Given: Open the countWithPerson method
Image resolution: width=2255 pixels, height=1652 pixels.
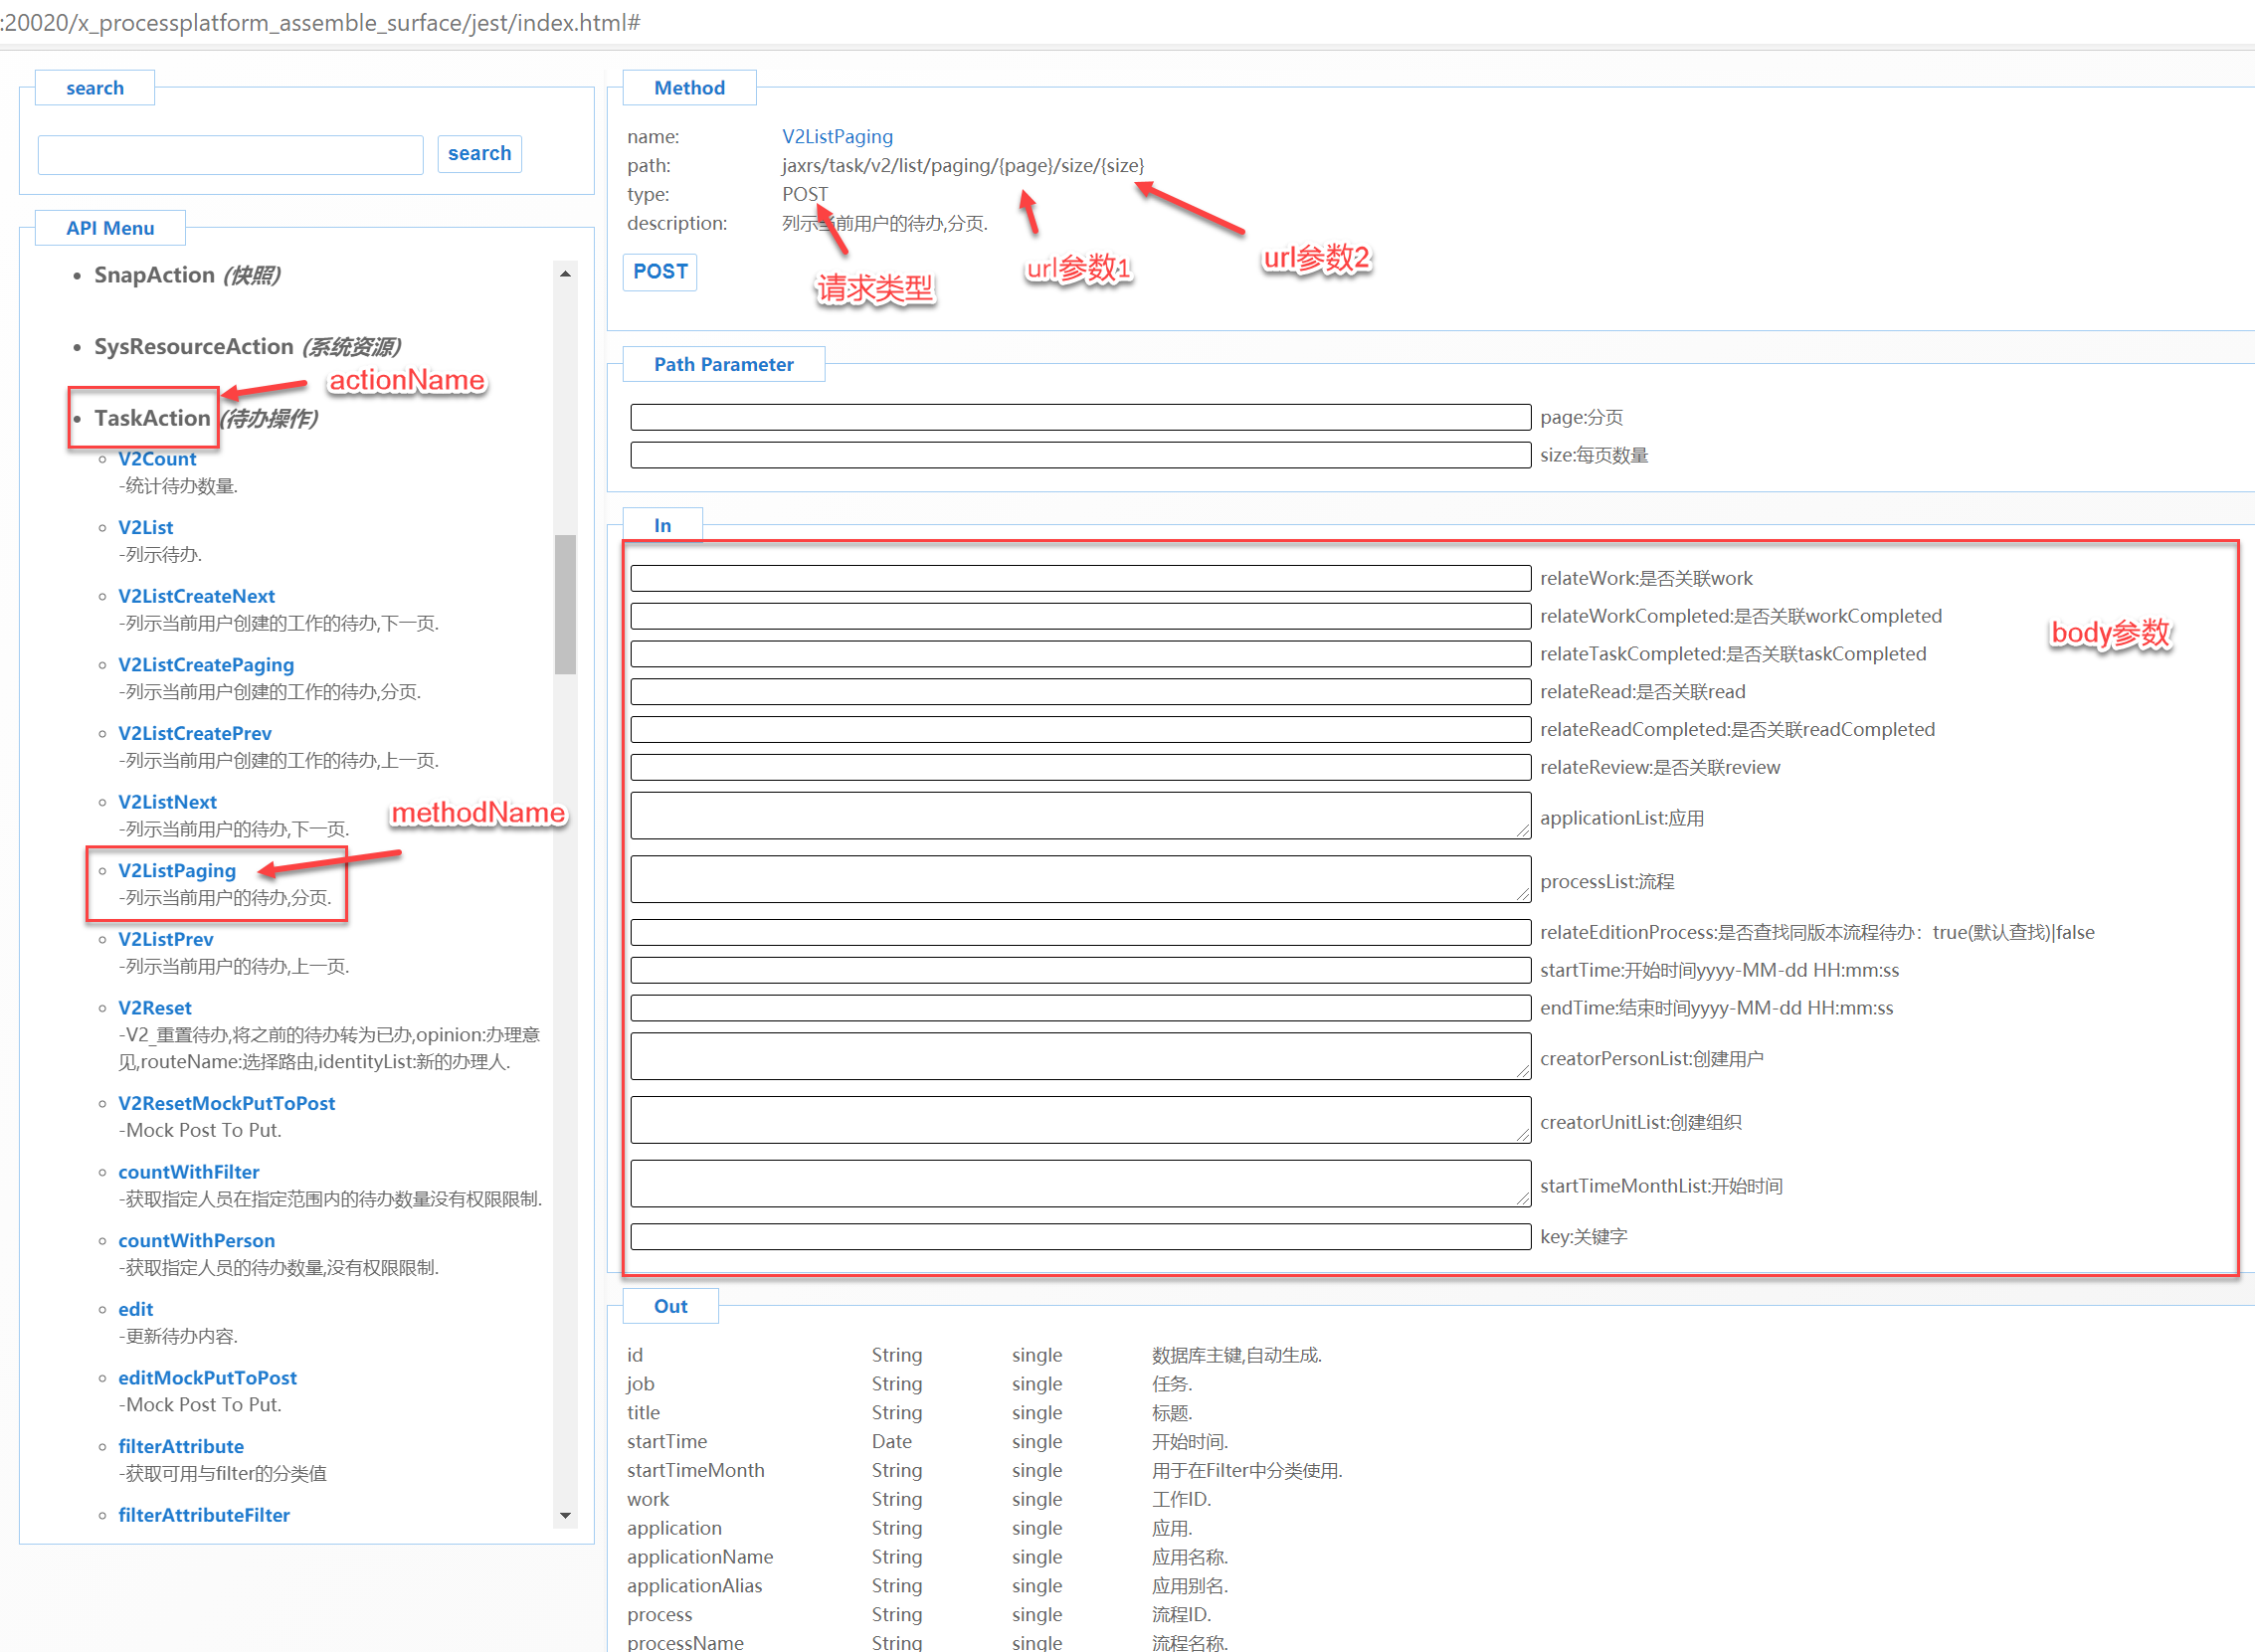Looking at the screenshot, I should point(196,1240).
